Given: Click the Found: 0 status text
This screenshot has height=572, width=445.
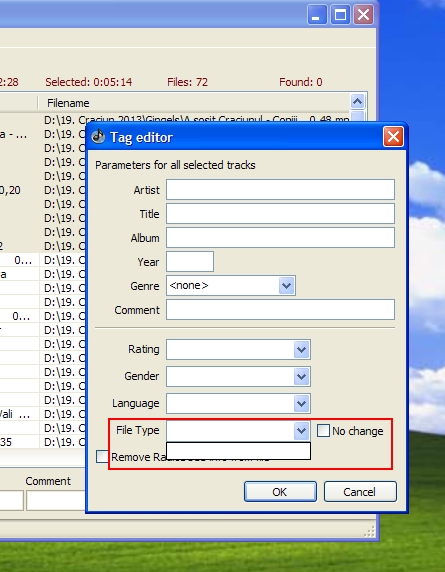Looking at the screenshot, I should coord(301,82).
